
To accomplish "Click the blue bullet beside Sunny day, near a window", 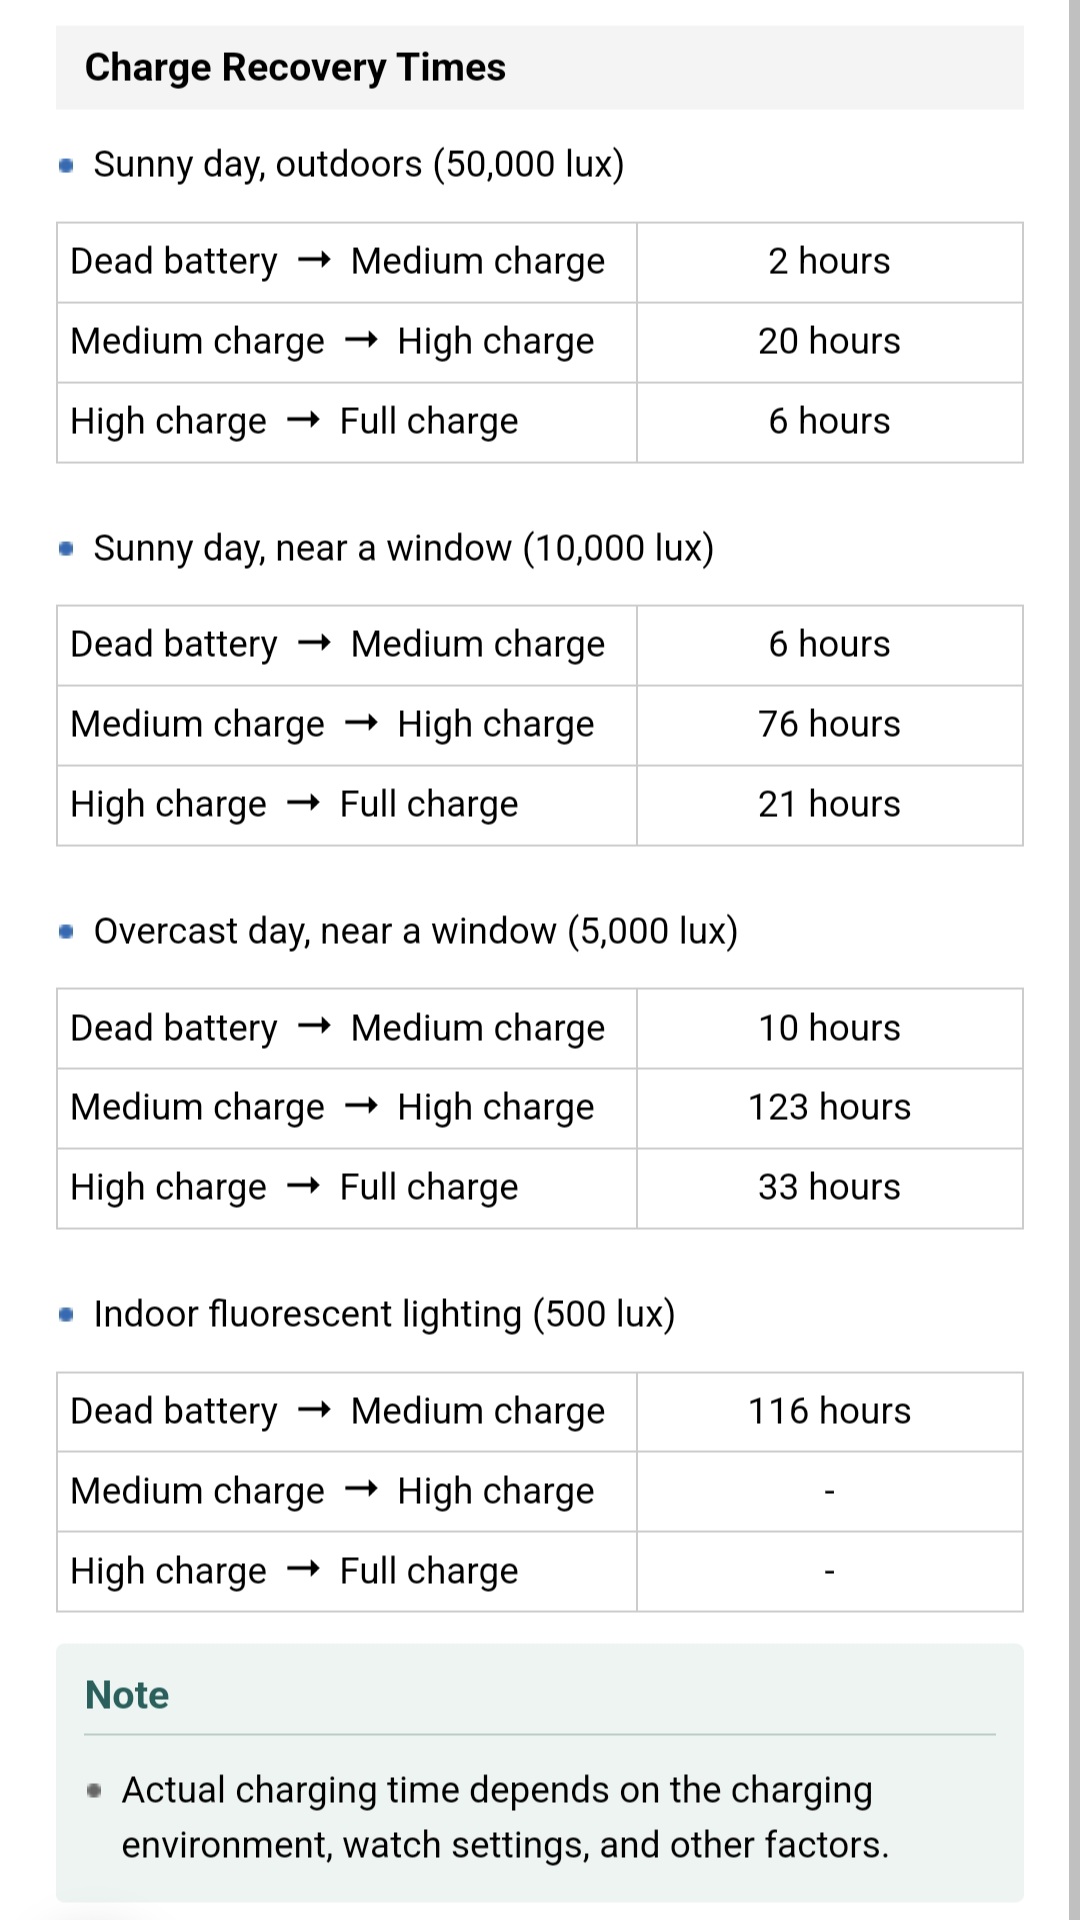I will click(67, 549).
